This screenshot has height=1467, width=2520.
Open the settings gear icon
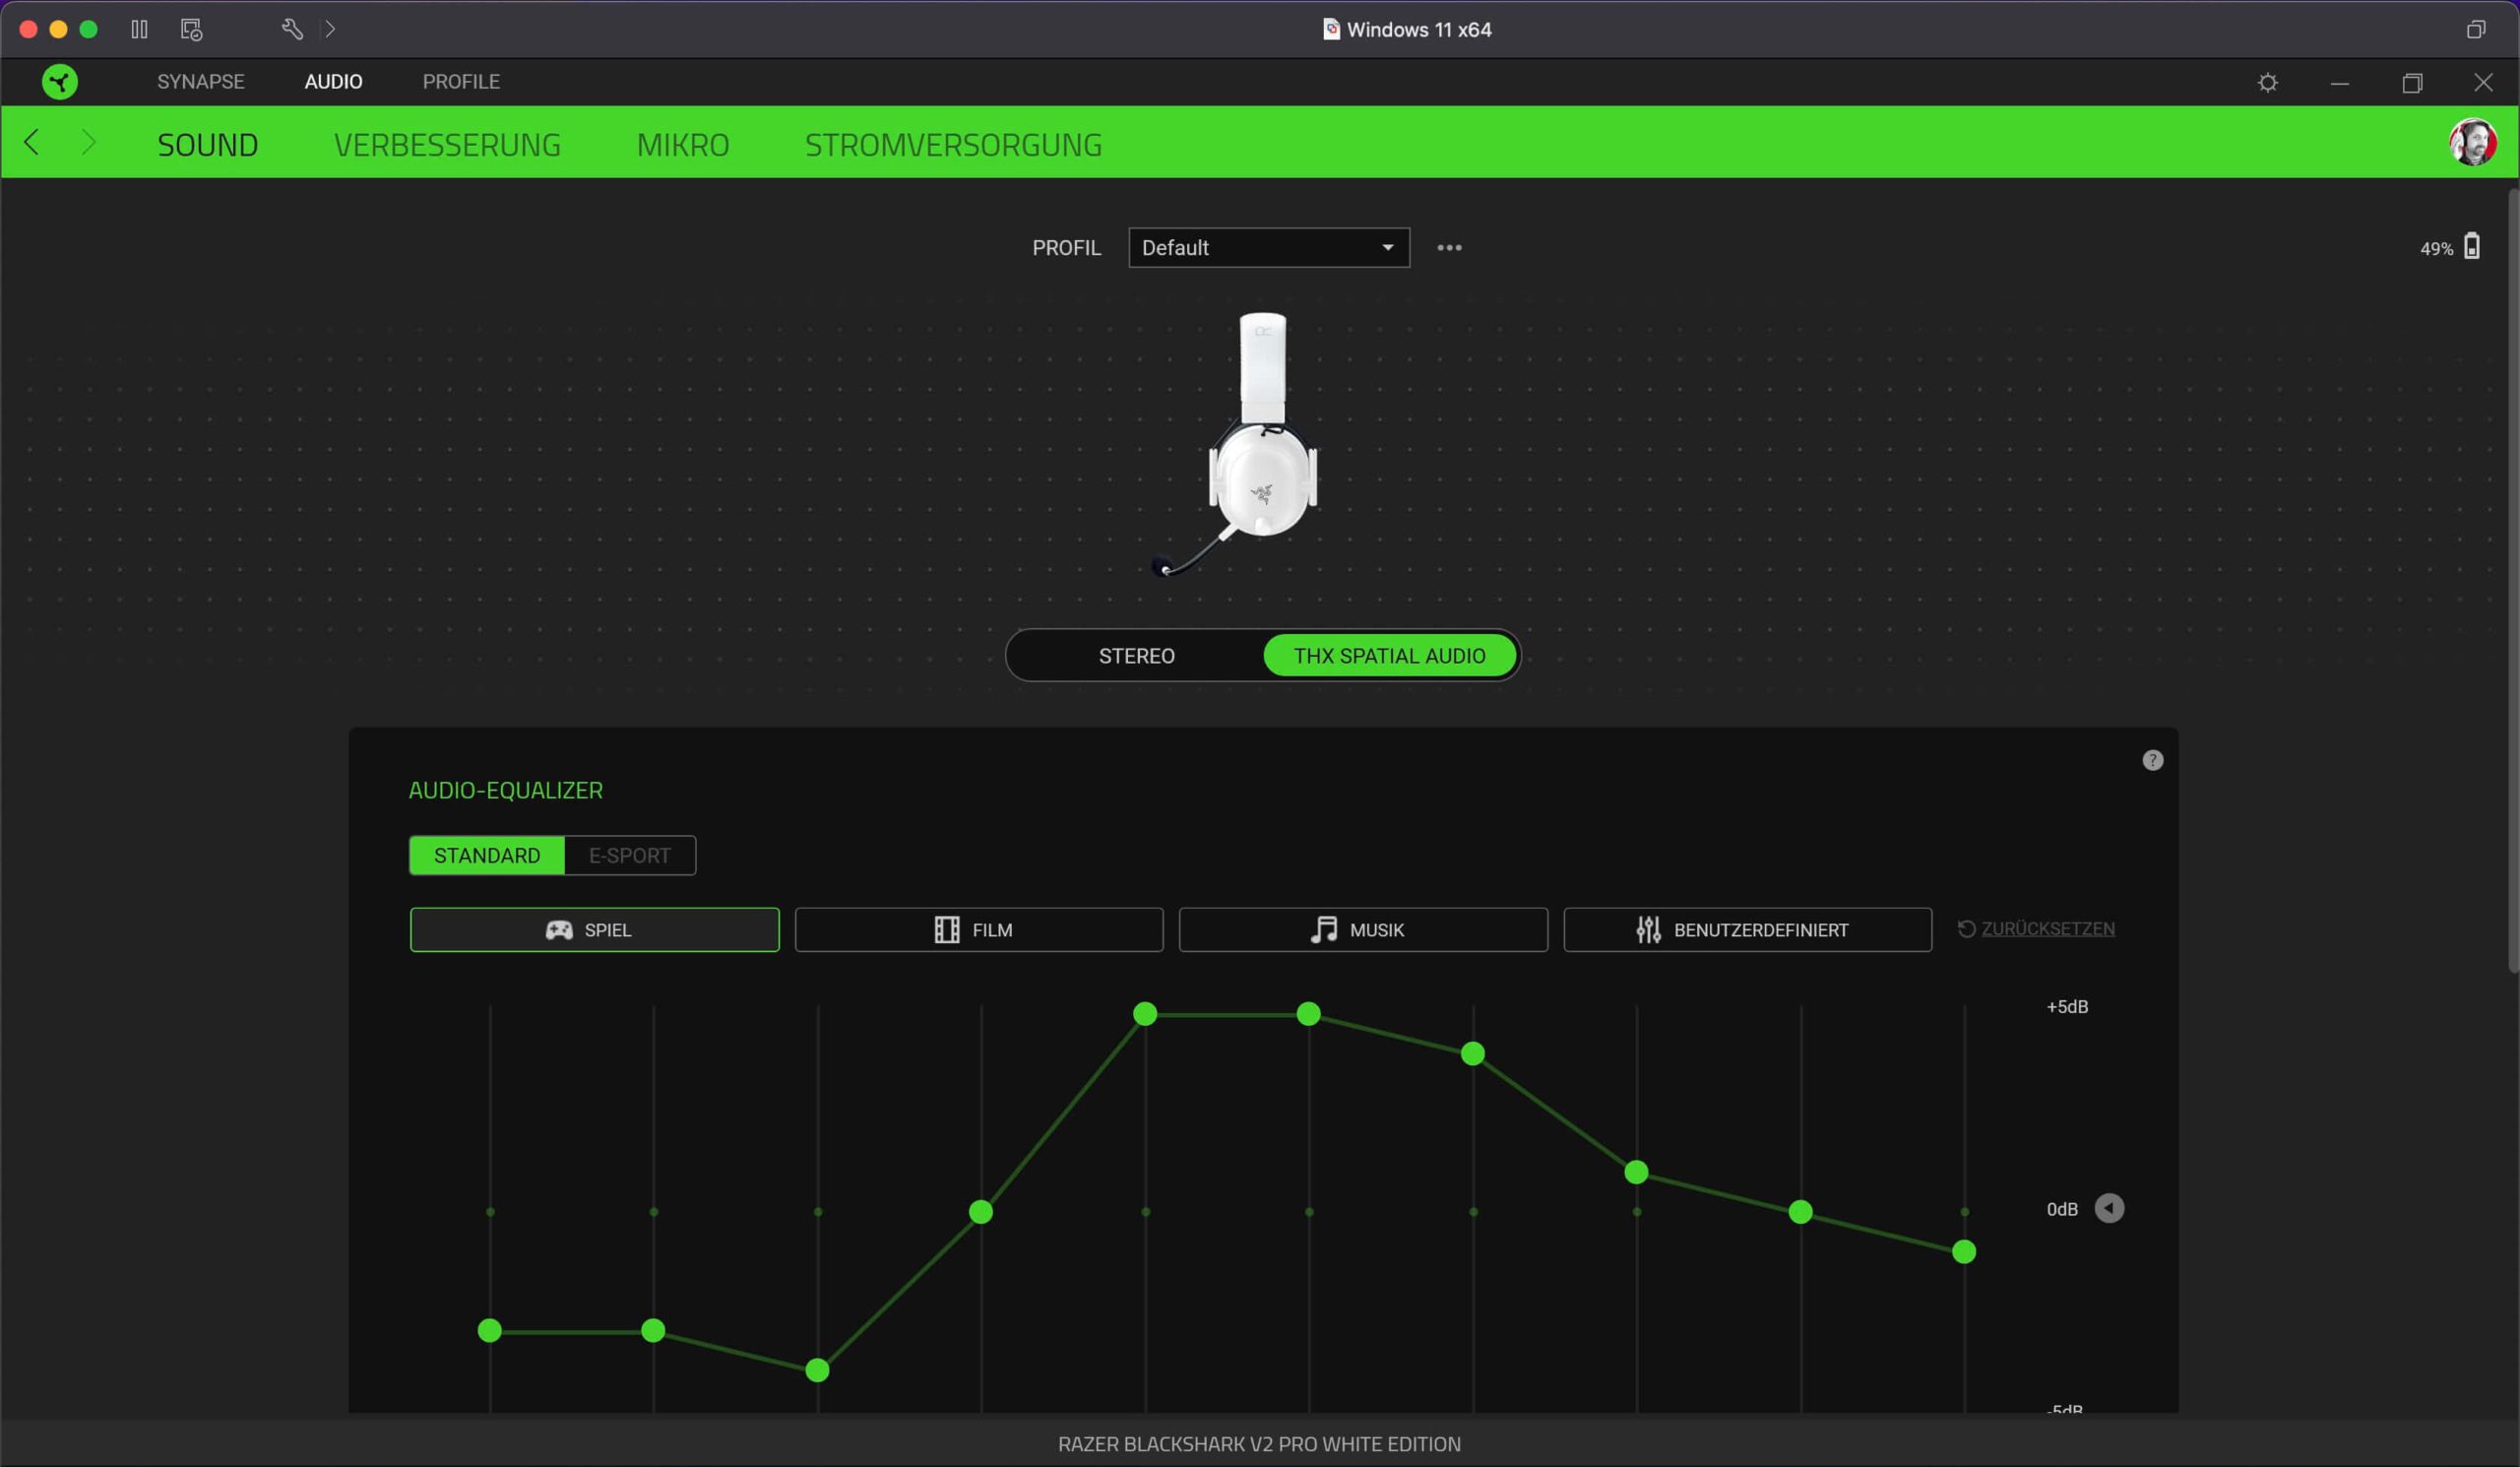(x=2267, y=82)
